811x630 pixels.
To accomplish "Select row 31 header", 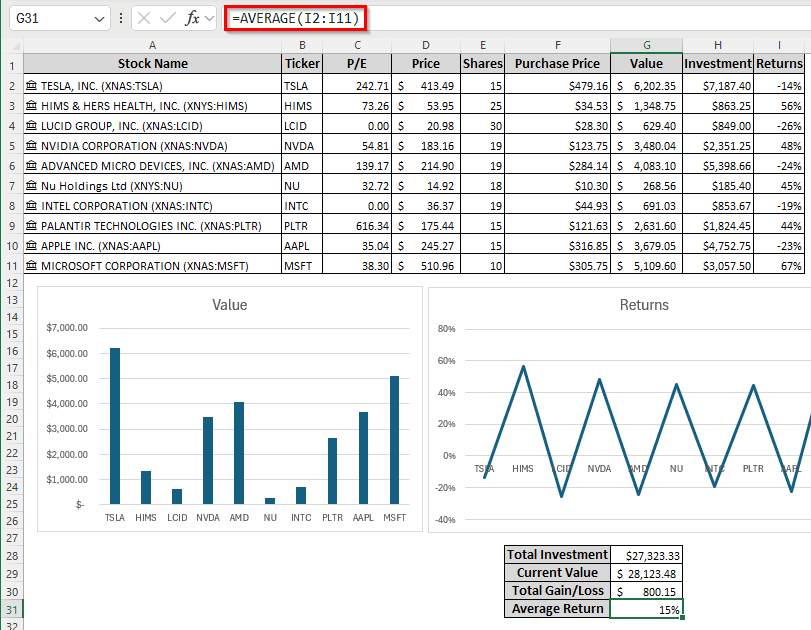I will [x=14, y=609].
